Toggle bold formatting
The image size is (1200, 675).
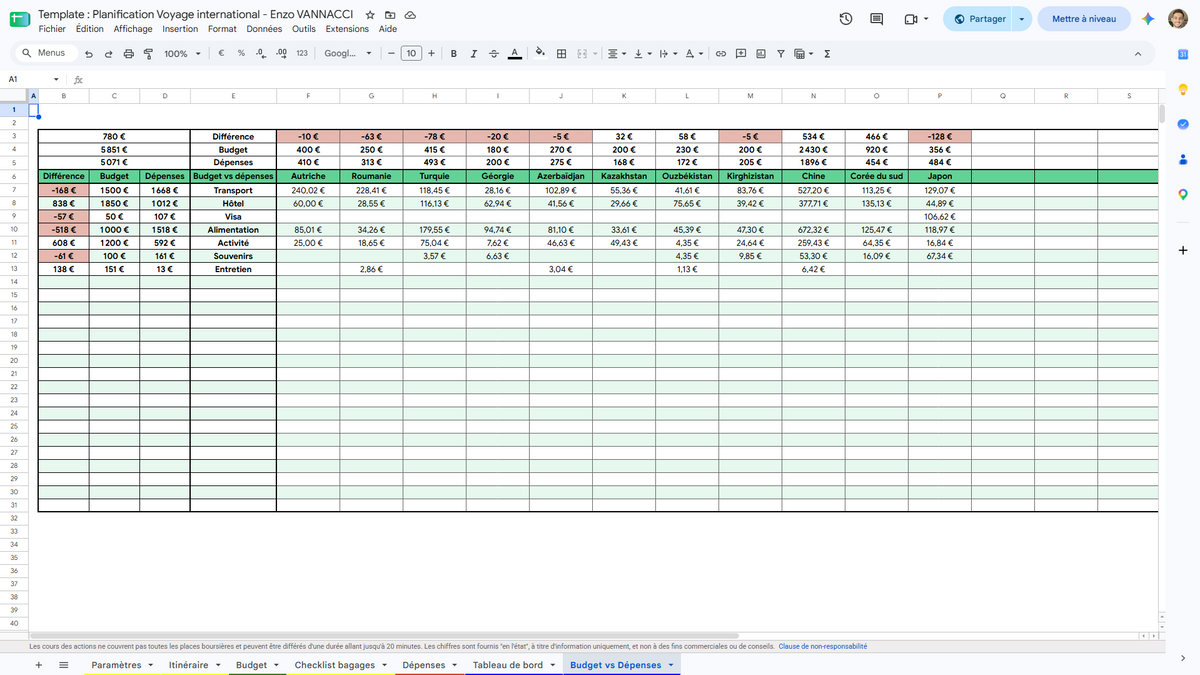(x=454, y=54)
